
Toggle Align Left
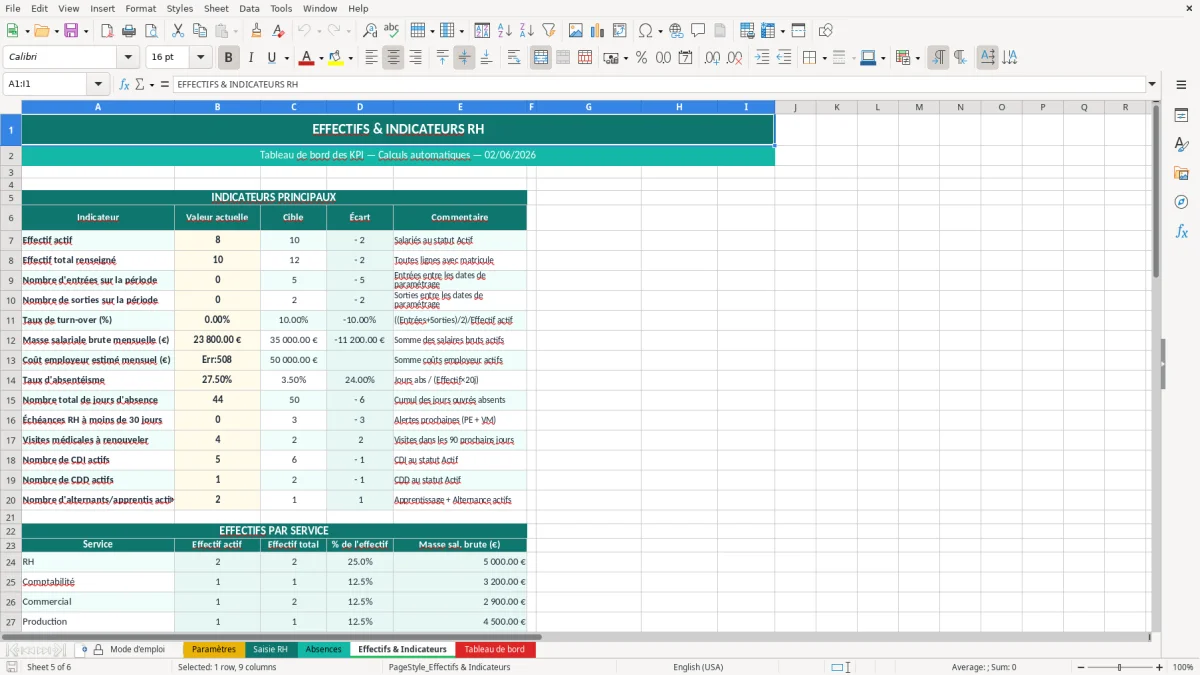coord(371,58)
